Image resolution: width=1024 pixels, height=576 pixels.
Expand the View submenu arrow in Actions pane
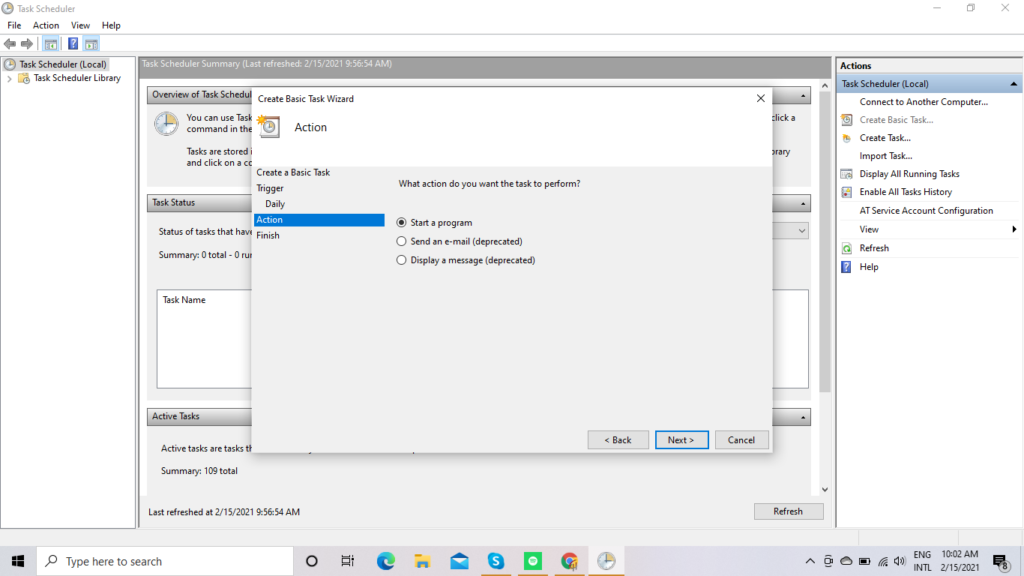pos(1014,229)
